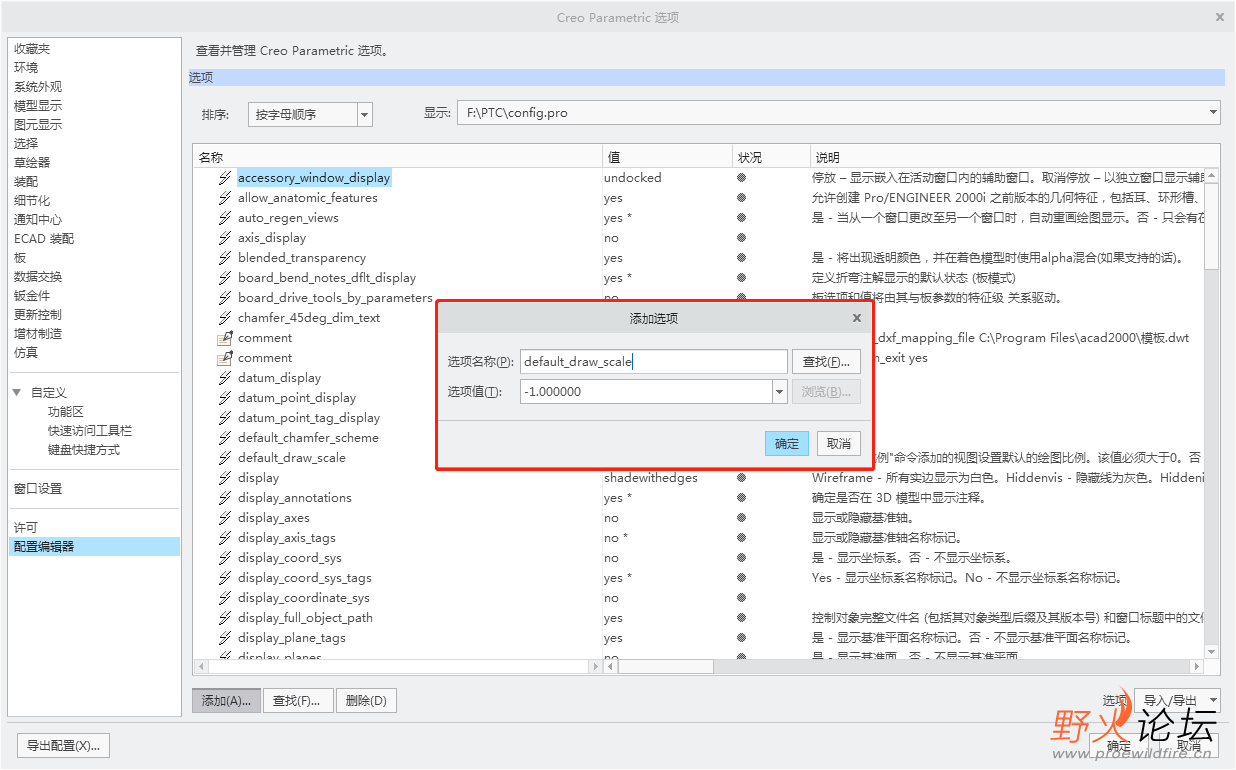Screen dimensions: 1236x770
Task: Click the comment note icon above datum_display
Action: click(225, 358)
